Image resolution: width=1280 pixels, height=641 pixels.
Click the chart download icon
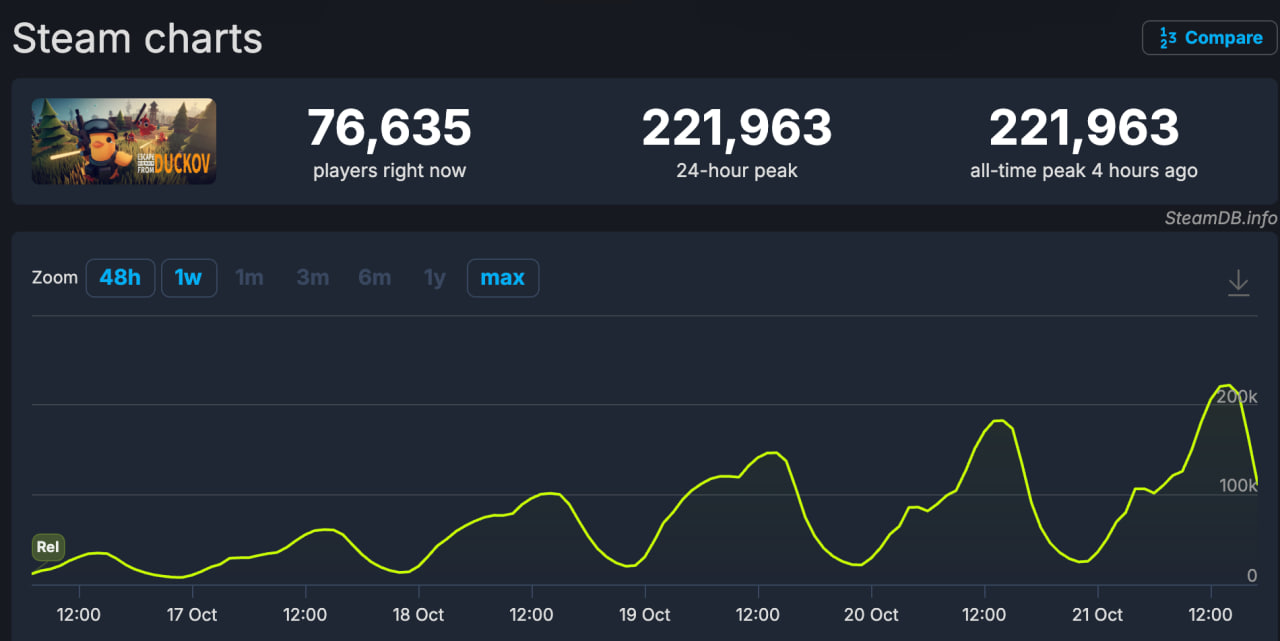point(1238,283)
